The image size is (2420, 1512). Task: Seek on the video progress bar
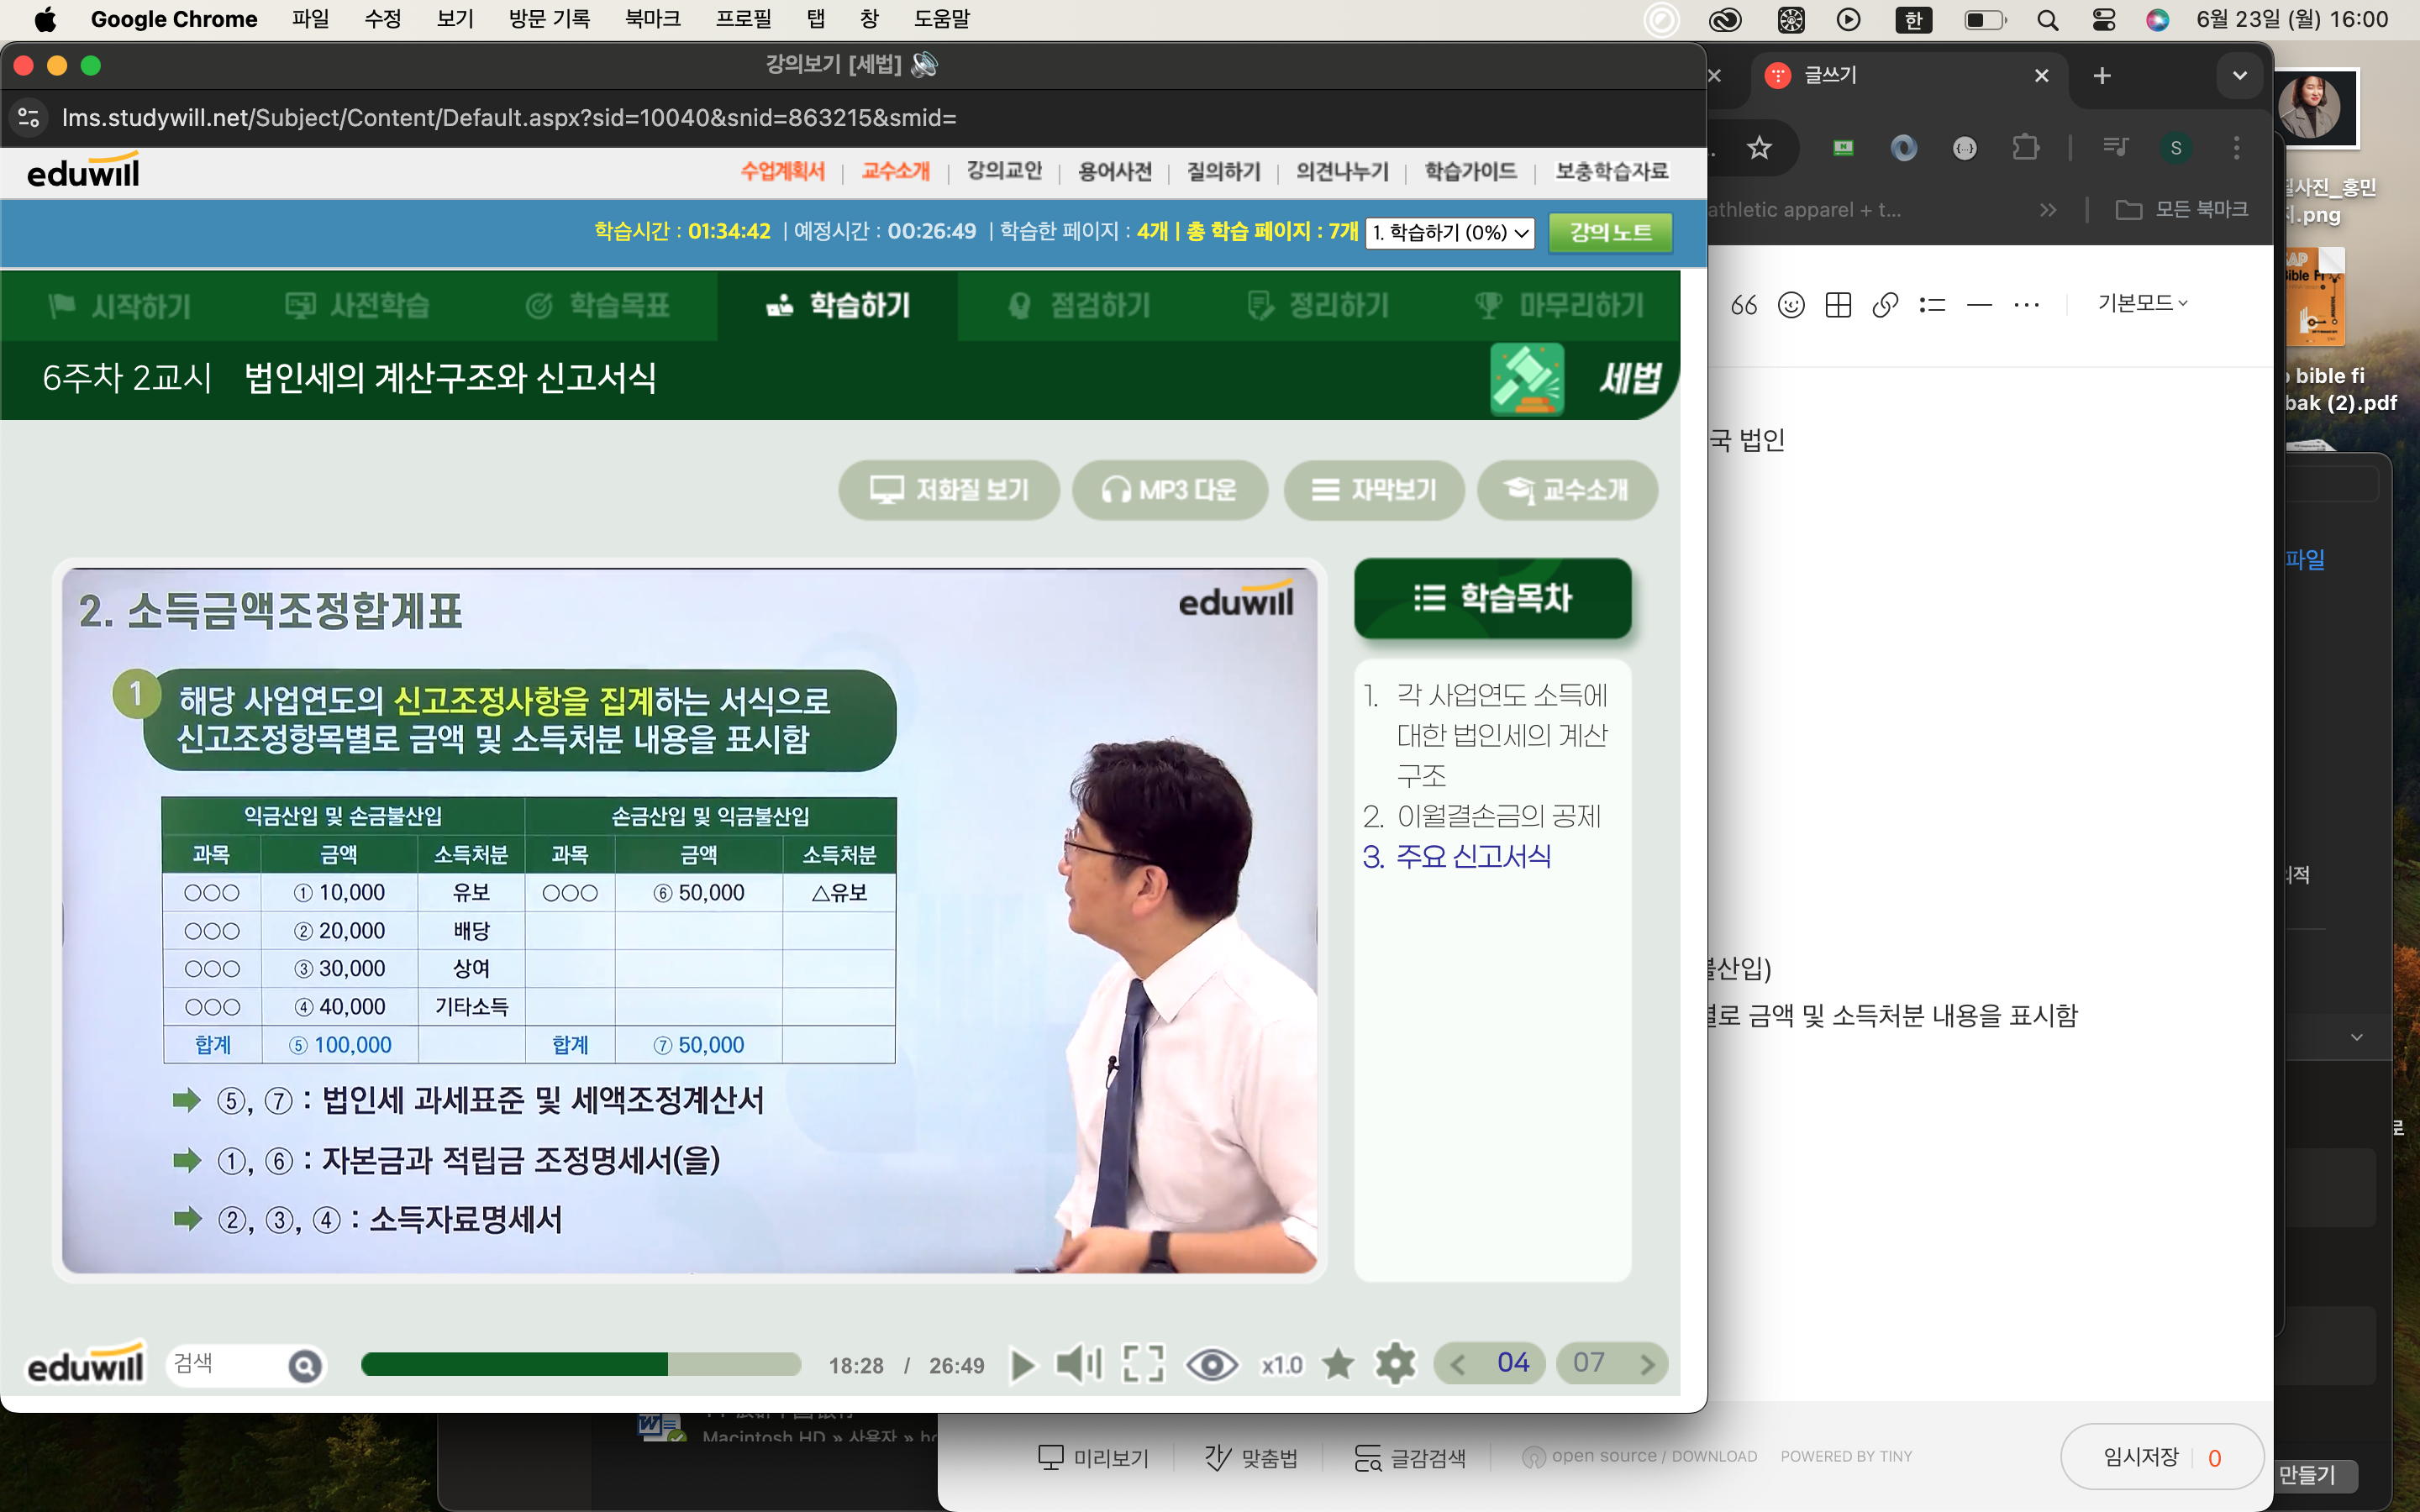point(580,1365)
